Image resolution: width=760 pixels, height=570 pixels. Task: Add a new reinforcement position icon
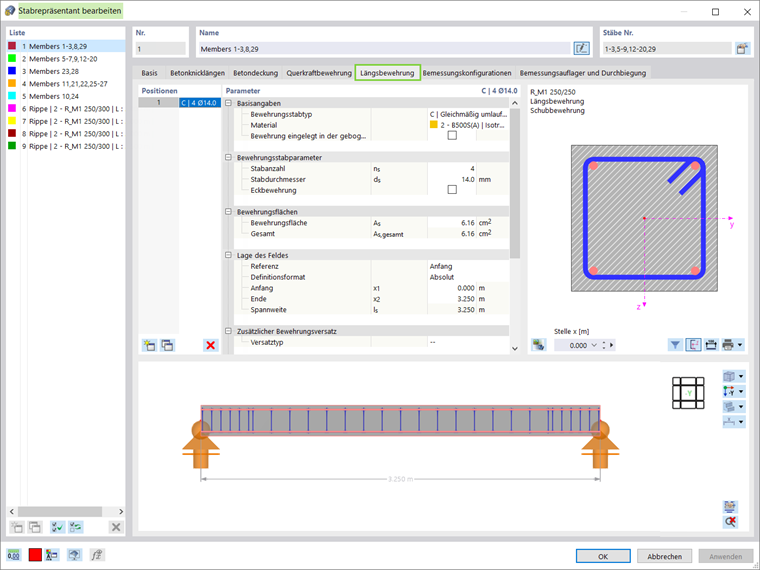pyautogui.click(x=149, y=345)
